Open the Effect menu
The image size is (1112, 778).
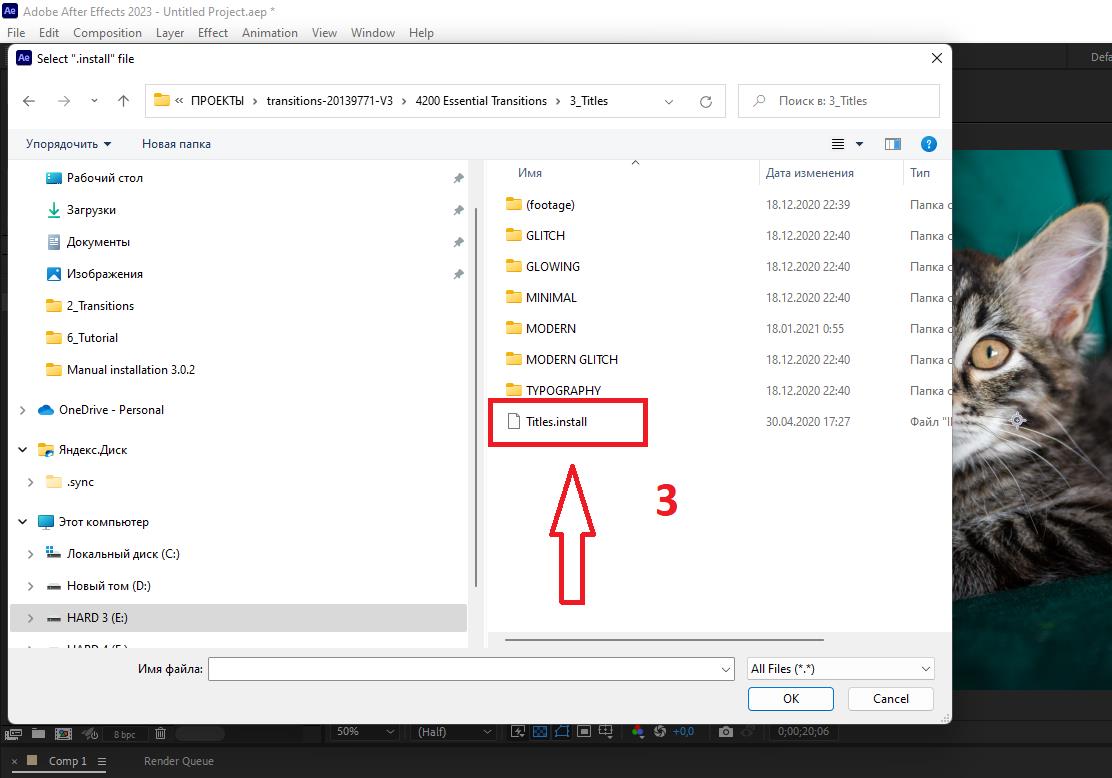[x=213, y=33]
